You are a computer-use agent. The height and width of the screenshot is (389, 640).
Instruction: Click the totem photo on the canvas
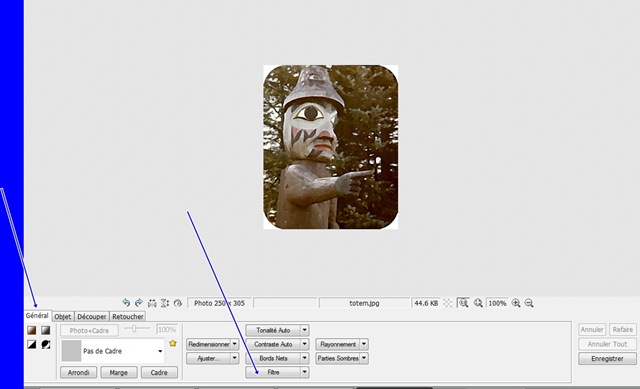click(330, 147)
